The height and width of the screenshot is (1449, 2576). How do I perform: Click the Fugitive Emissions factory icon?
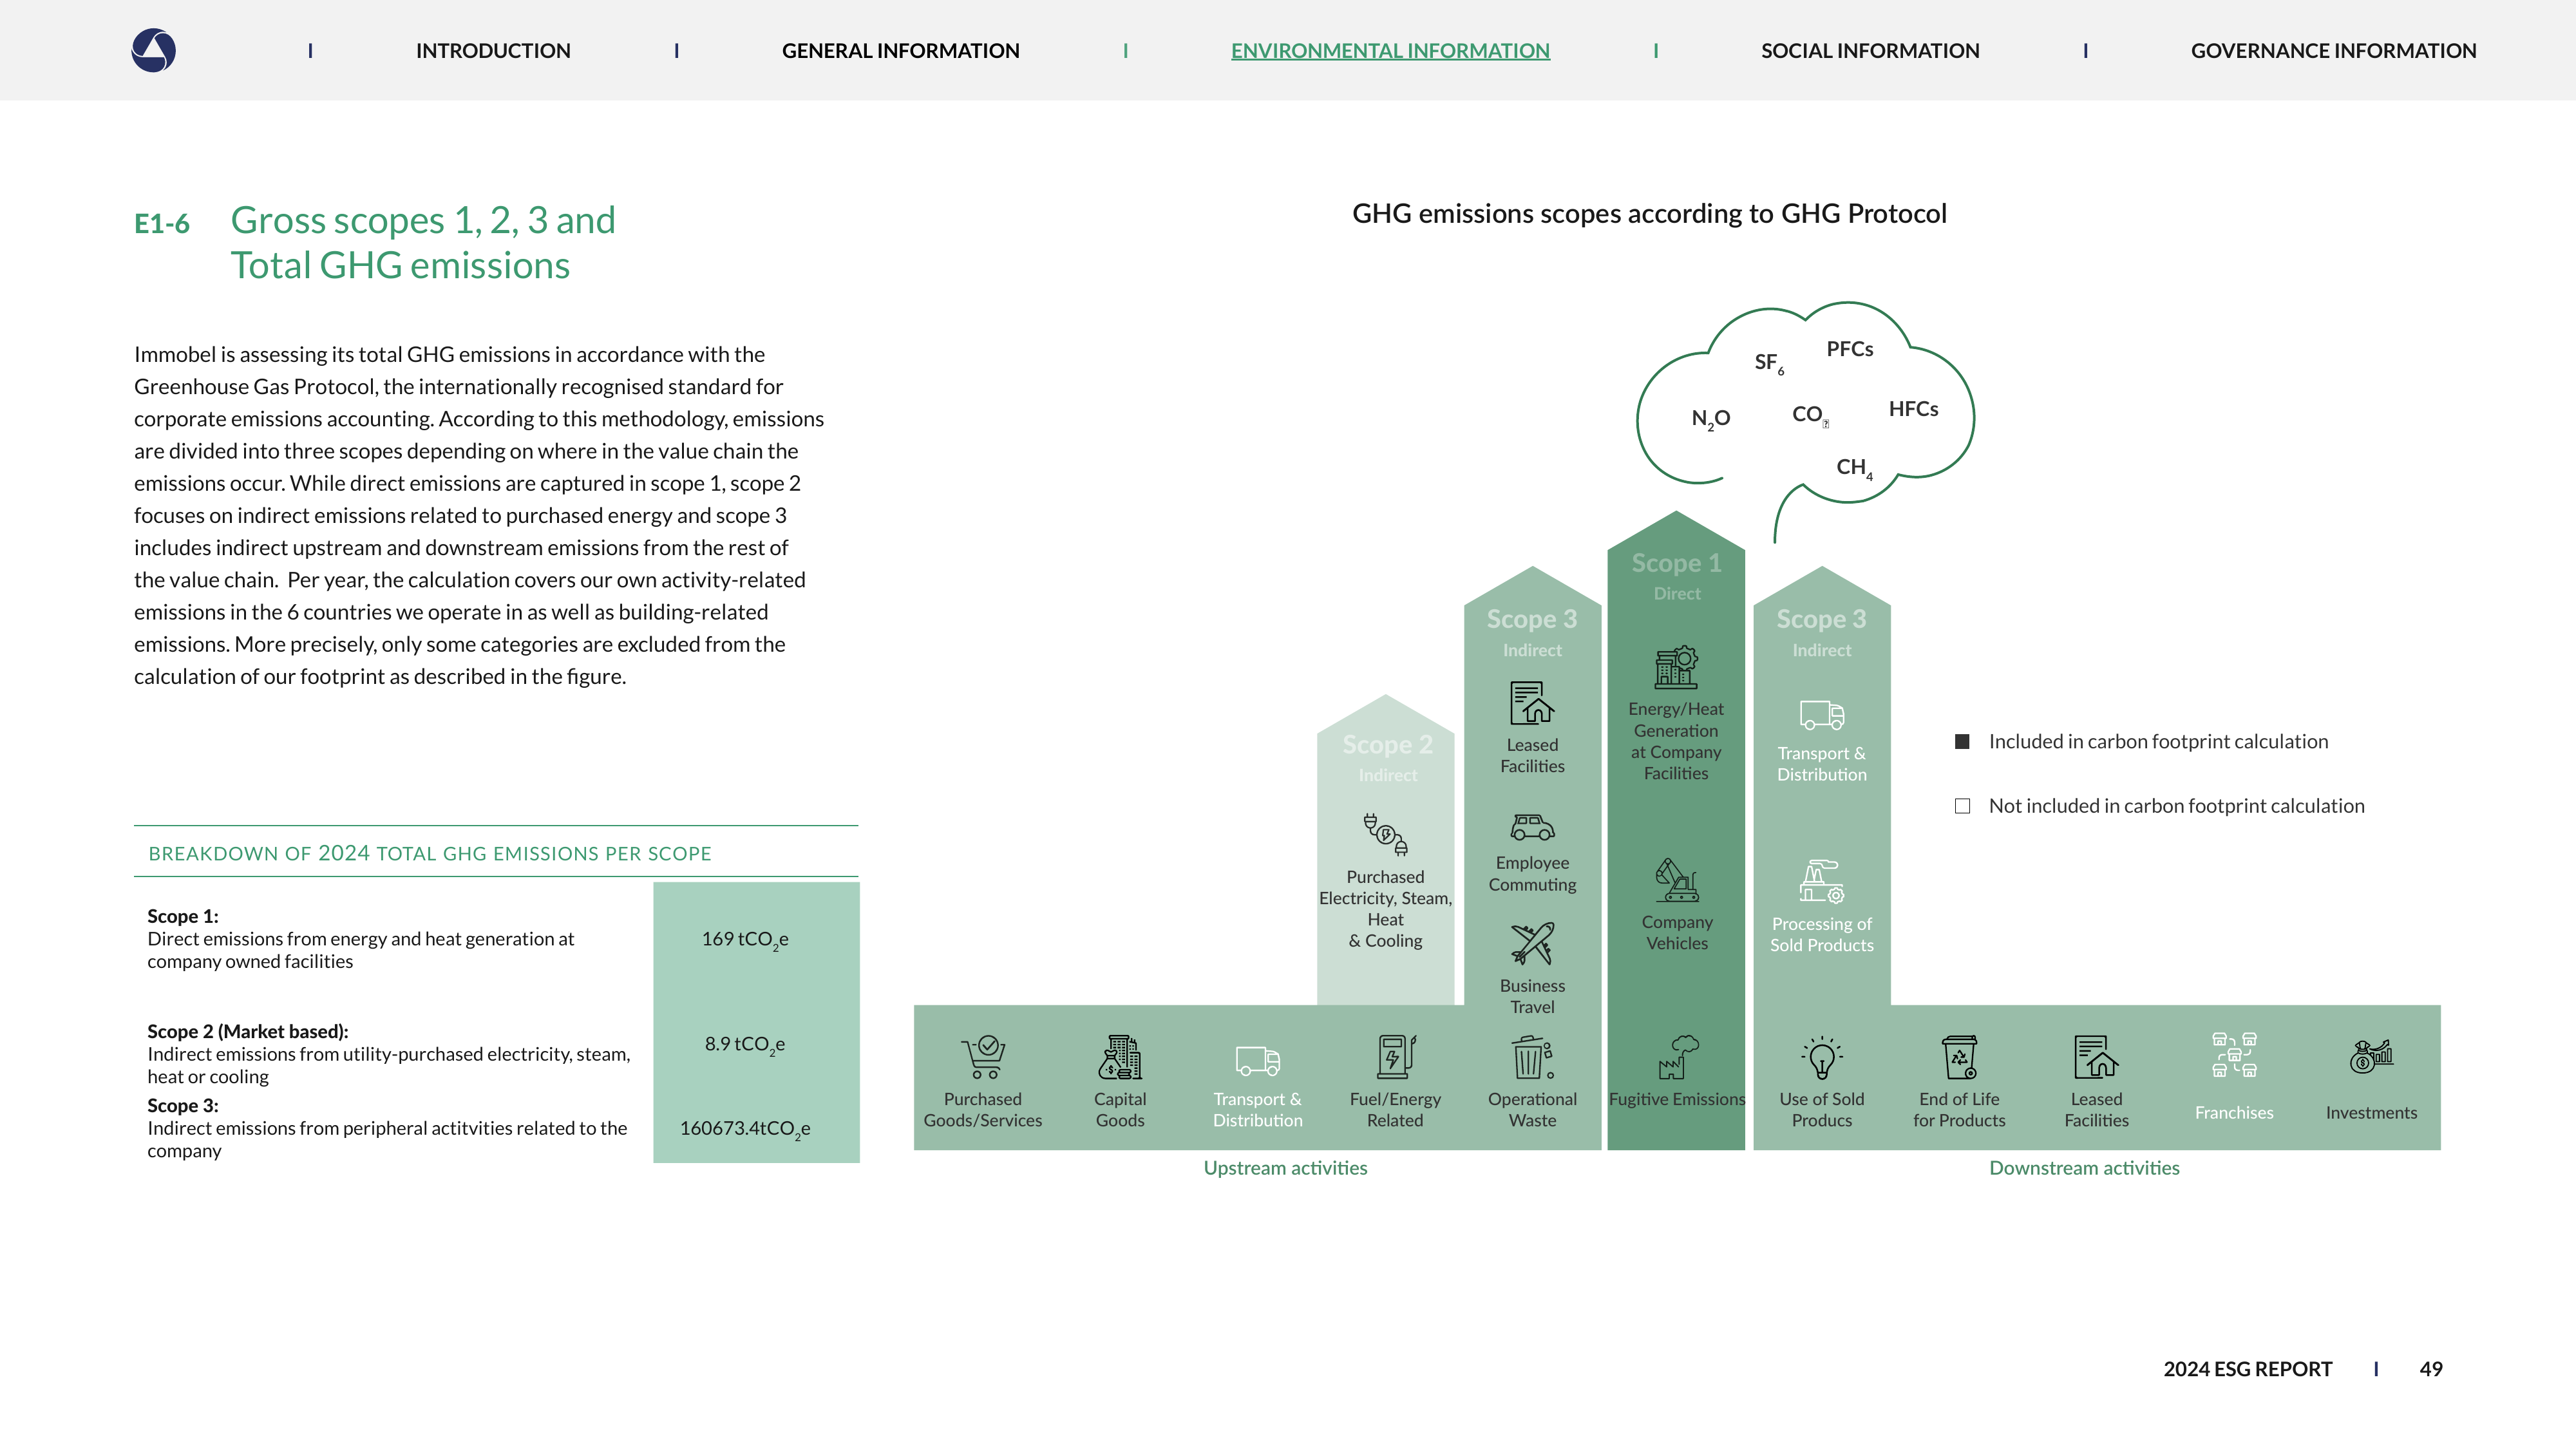(x=1677, y=1057)
